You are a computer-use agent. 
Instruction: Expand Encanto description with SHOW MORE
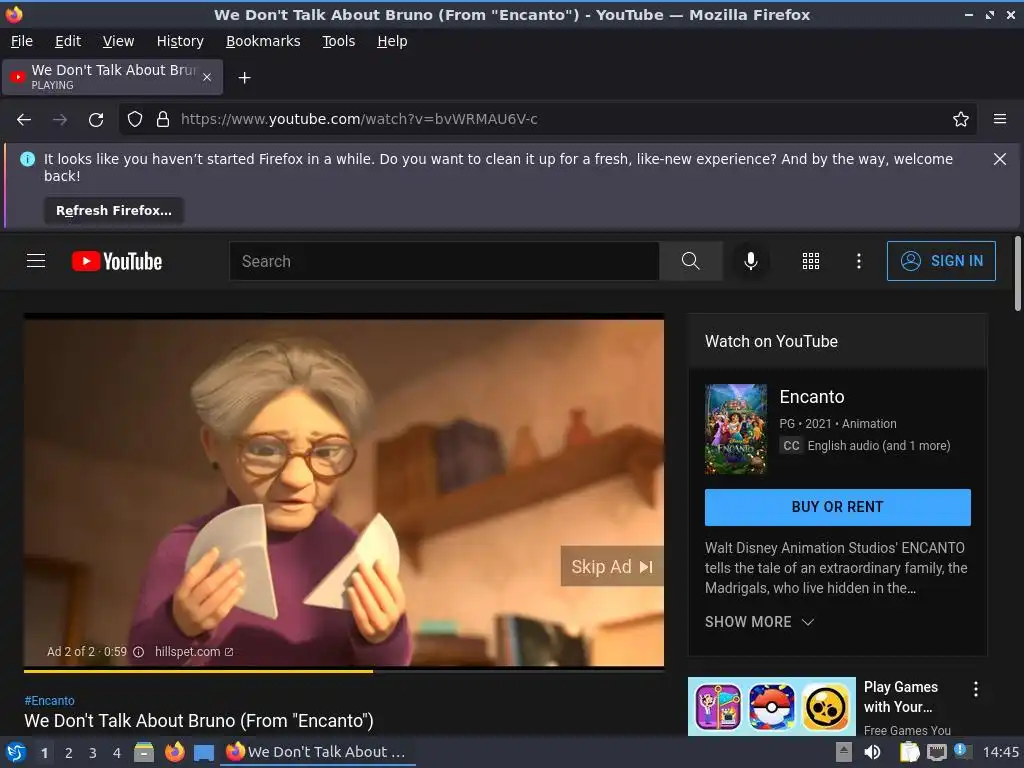click(x=759, y=622)
